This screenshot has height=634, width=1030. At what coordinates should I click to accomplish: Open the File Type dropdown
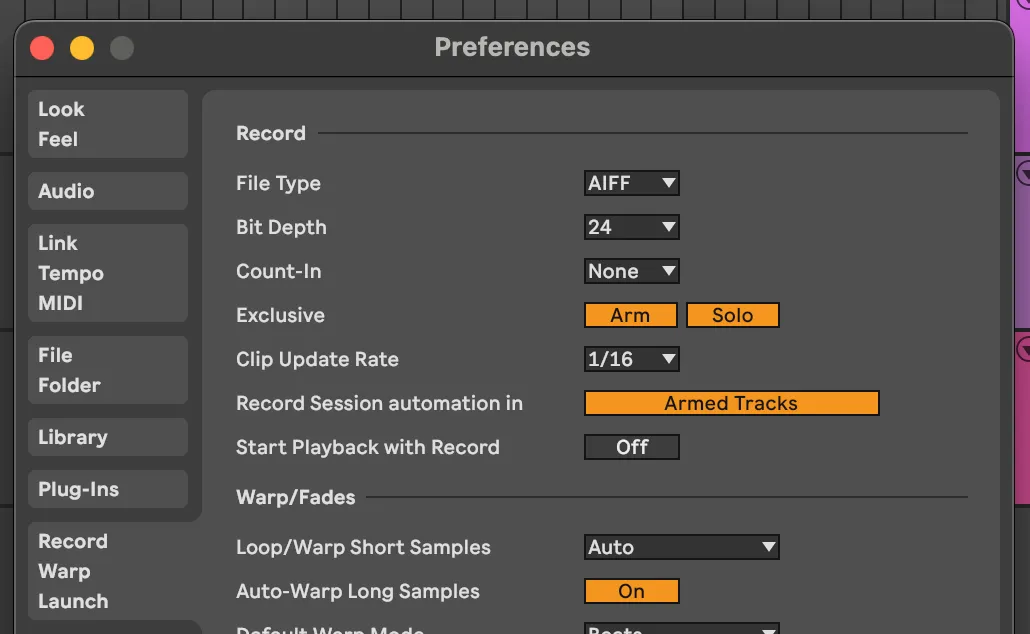pos(631,183)
